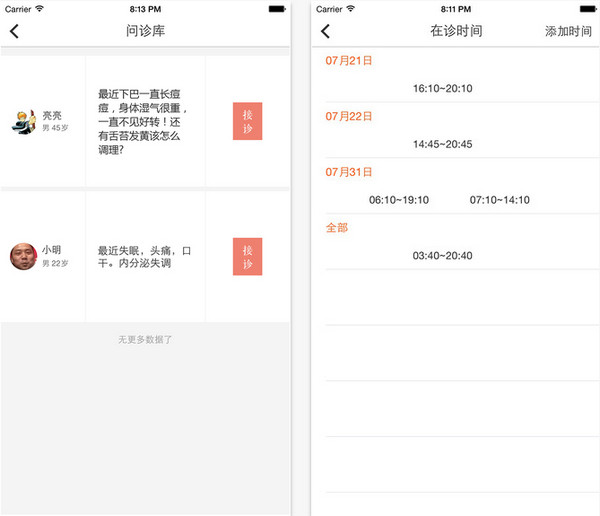Tap 添加时间 to add a time
Image resolution: width=600 pixels, height=516 pixels.
568,32
